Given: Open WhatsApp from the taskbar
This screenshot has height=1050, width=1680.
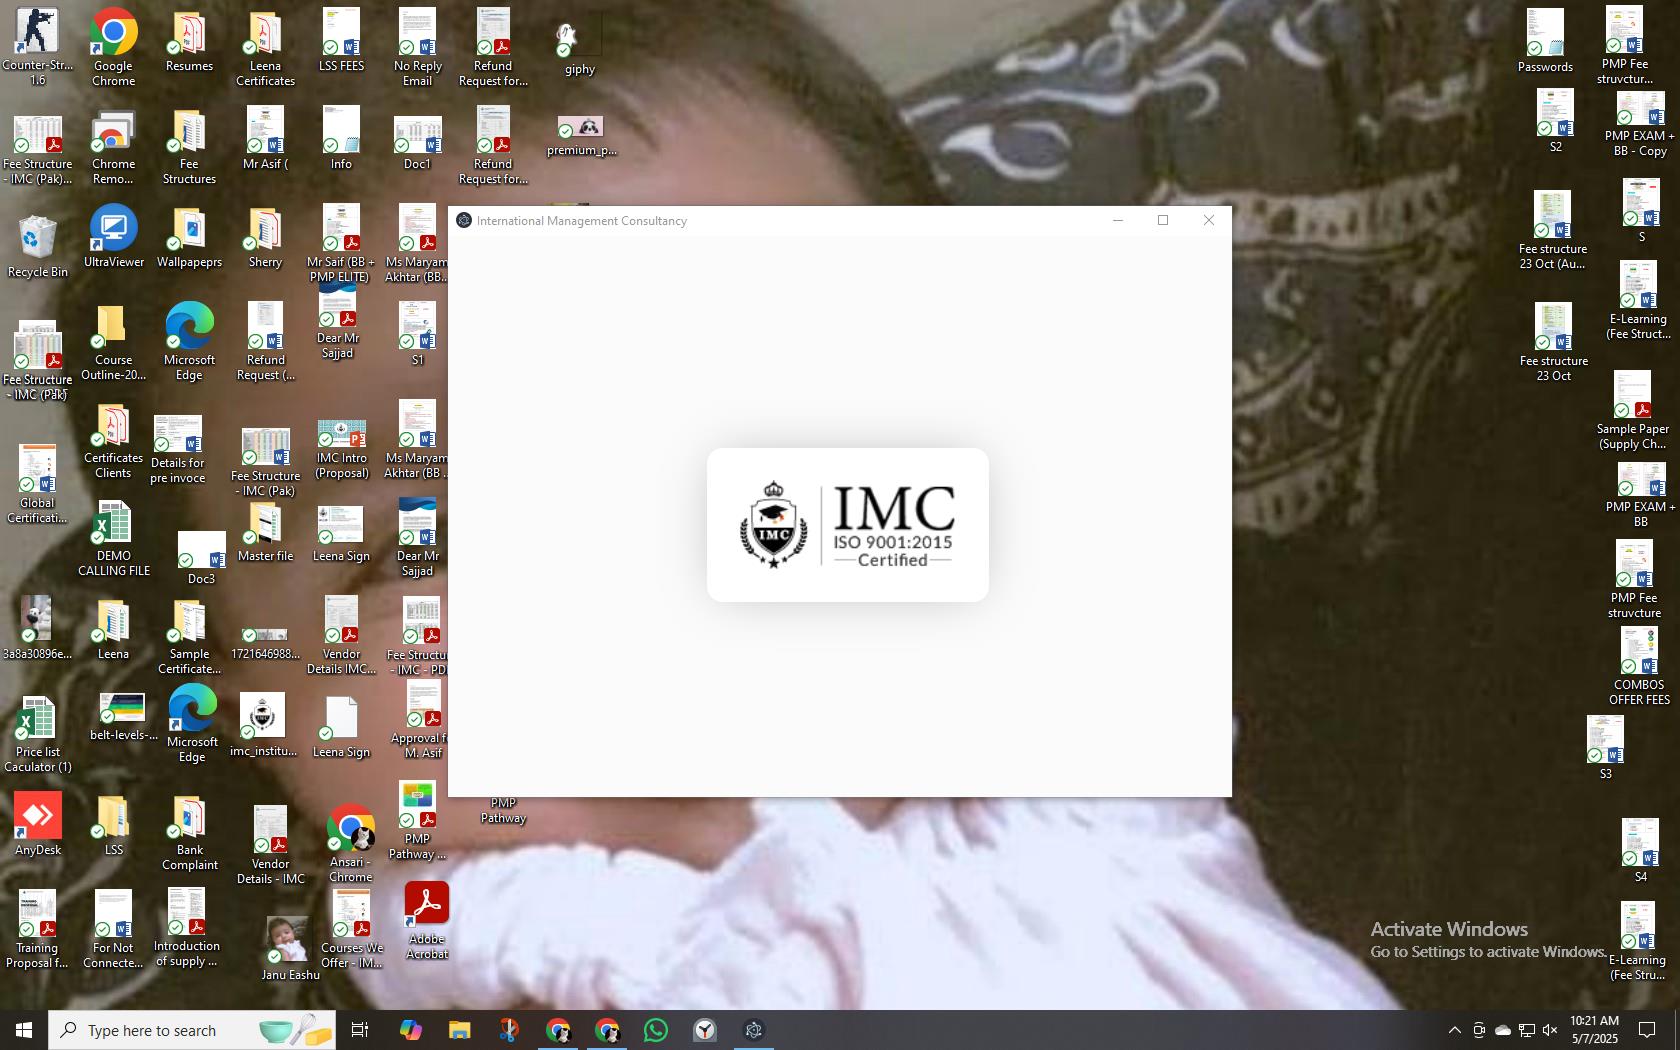Looking at the screenshot, I should click(x=656, y=1030).
